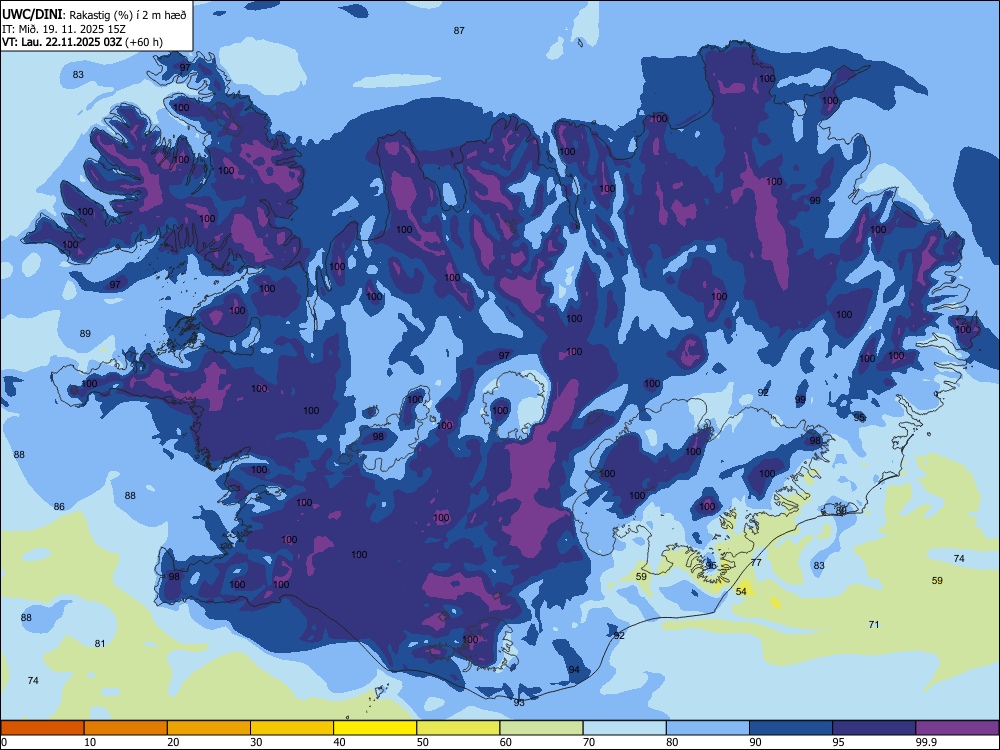Click the 90–95 blue legend swatch
The width and height of the screenshot is (1000, 750).
click(x=791, y=728)
